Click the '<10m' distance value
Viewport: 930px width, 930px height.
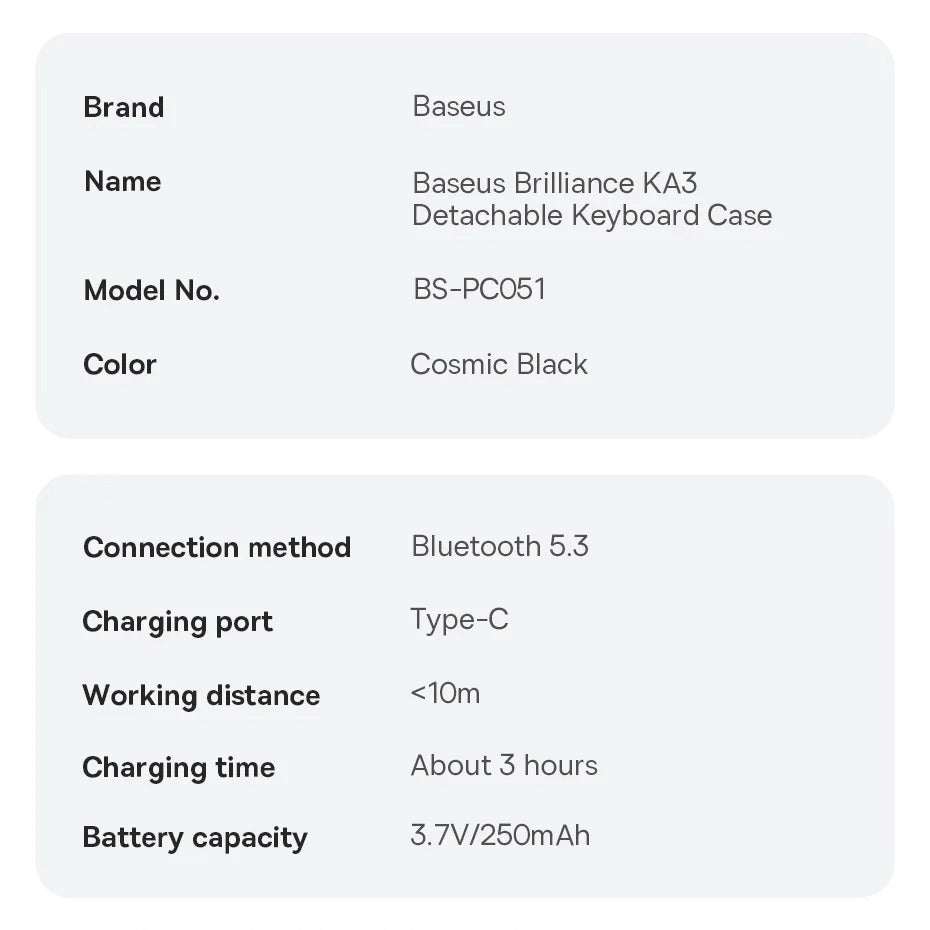click(x=445, y=693)
